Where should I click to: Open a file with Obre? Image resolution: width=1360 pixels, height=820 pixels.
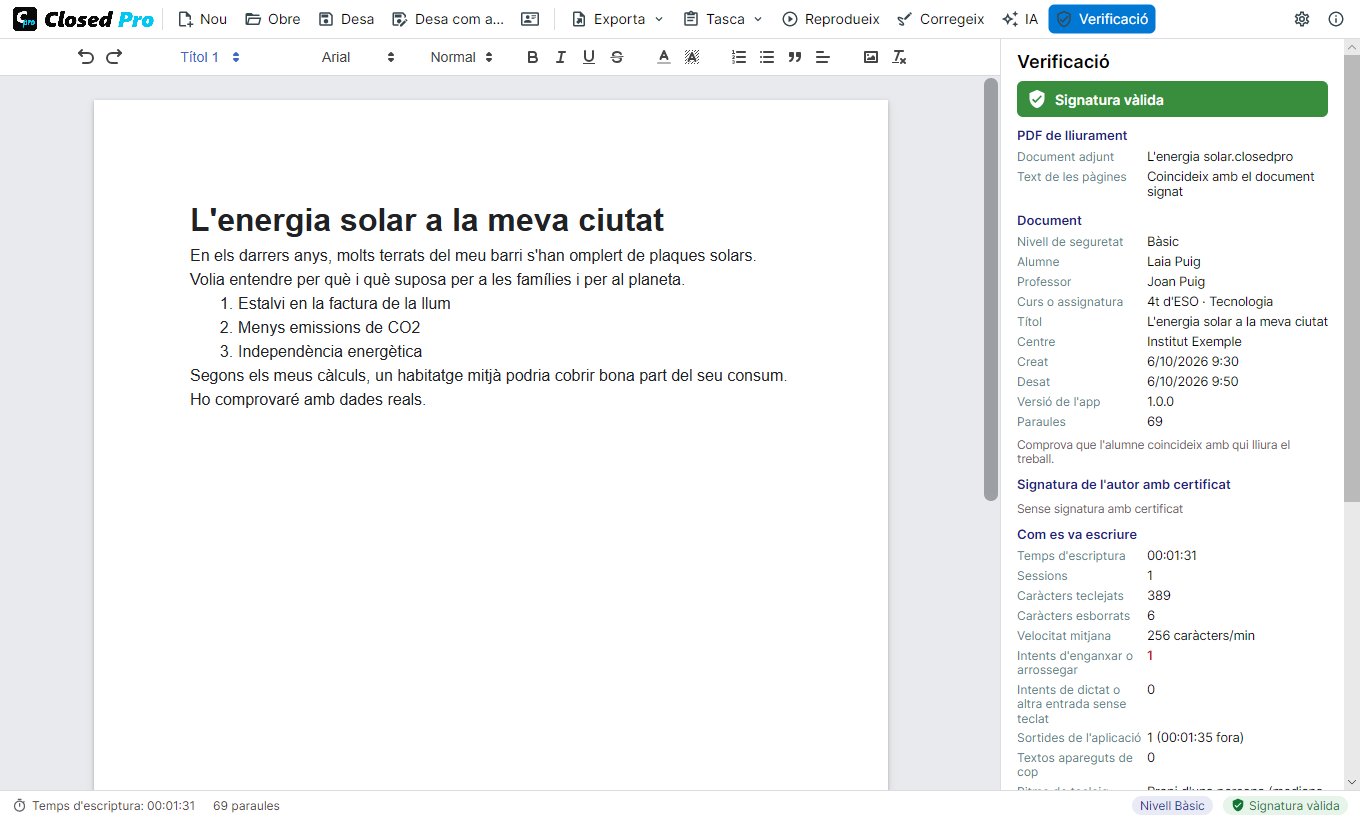coord(272,19)
